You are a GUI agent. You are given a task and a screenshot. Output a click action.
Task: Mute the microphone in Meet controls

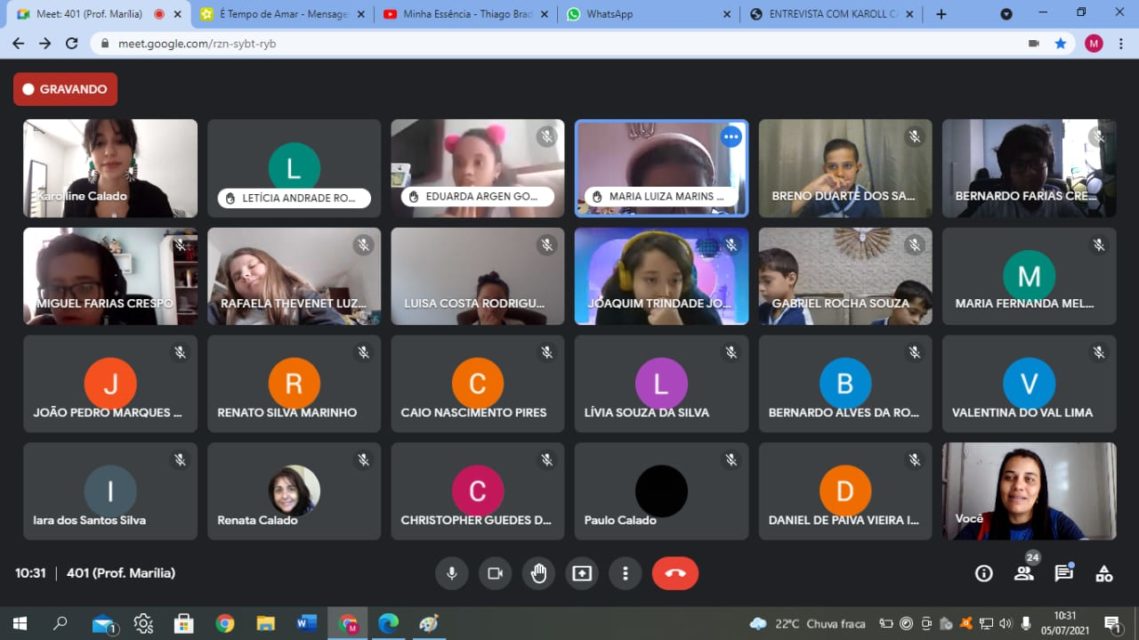pyautogui.click(x=451, y=573)
